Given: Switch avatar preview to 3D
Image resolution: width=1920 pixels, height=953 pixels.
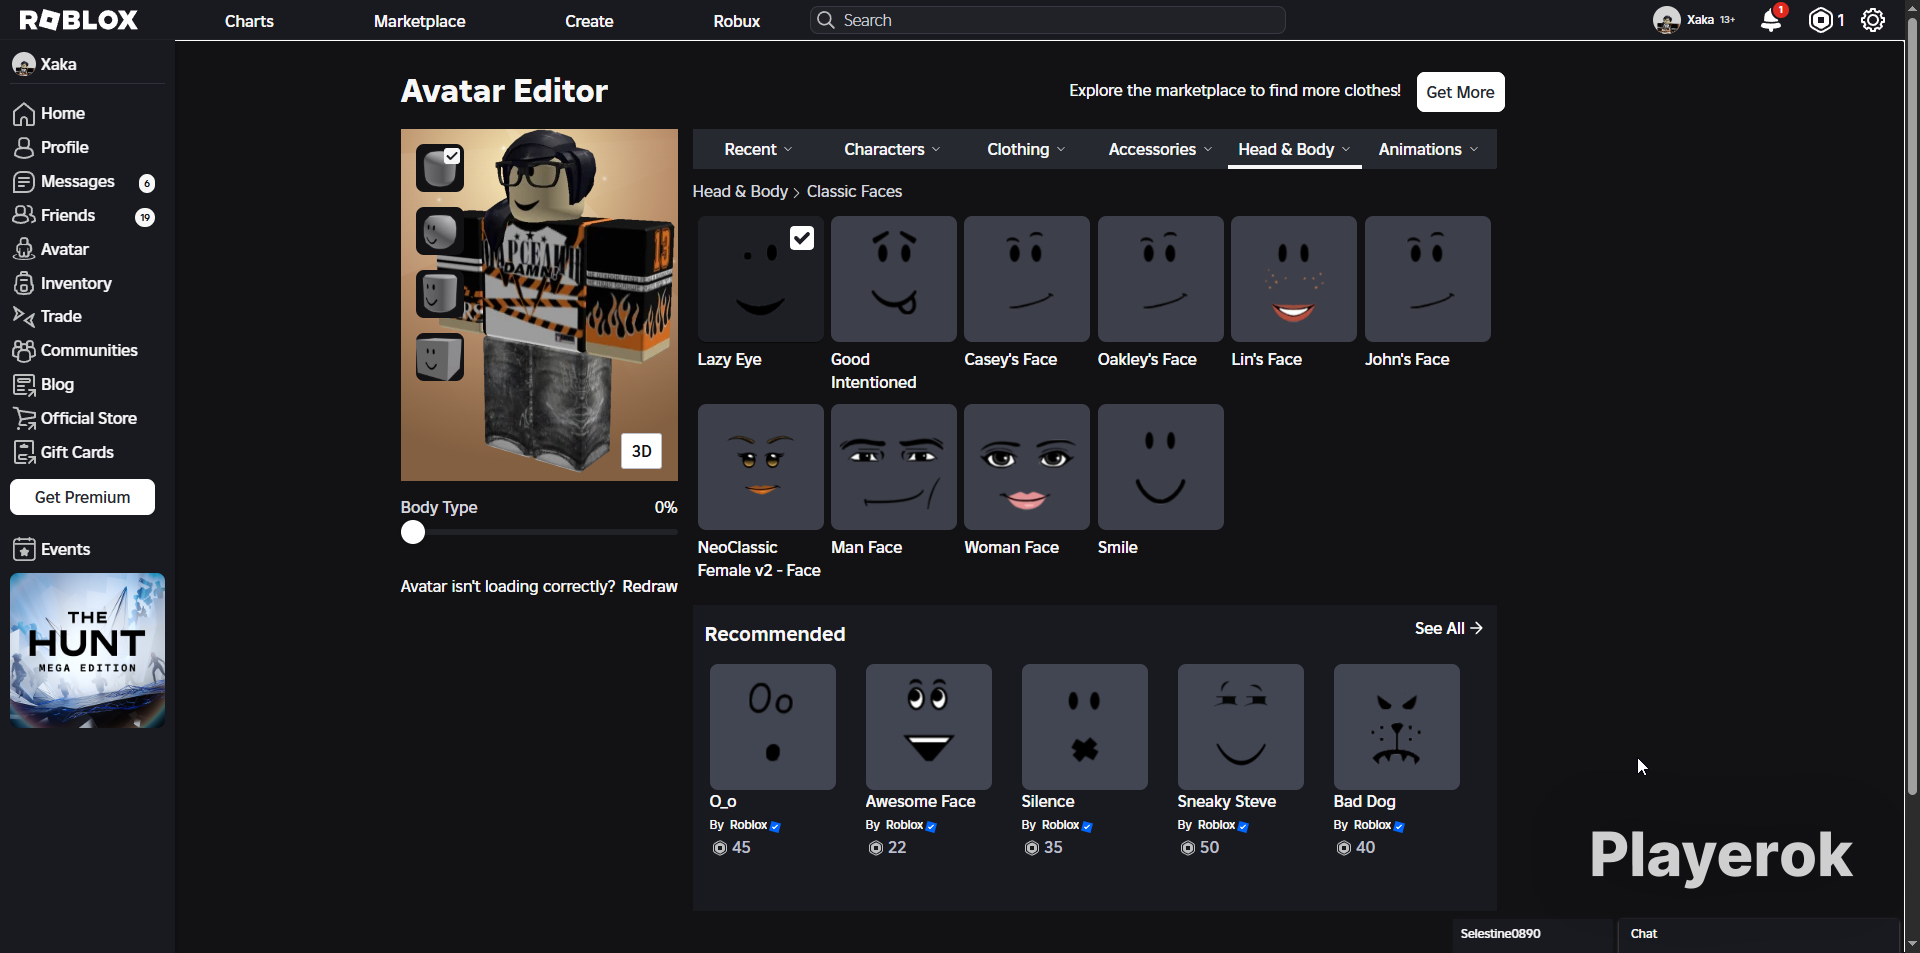Looking at the screenshot, I should 641,451.
